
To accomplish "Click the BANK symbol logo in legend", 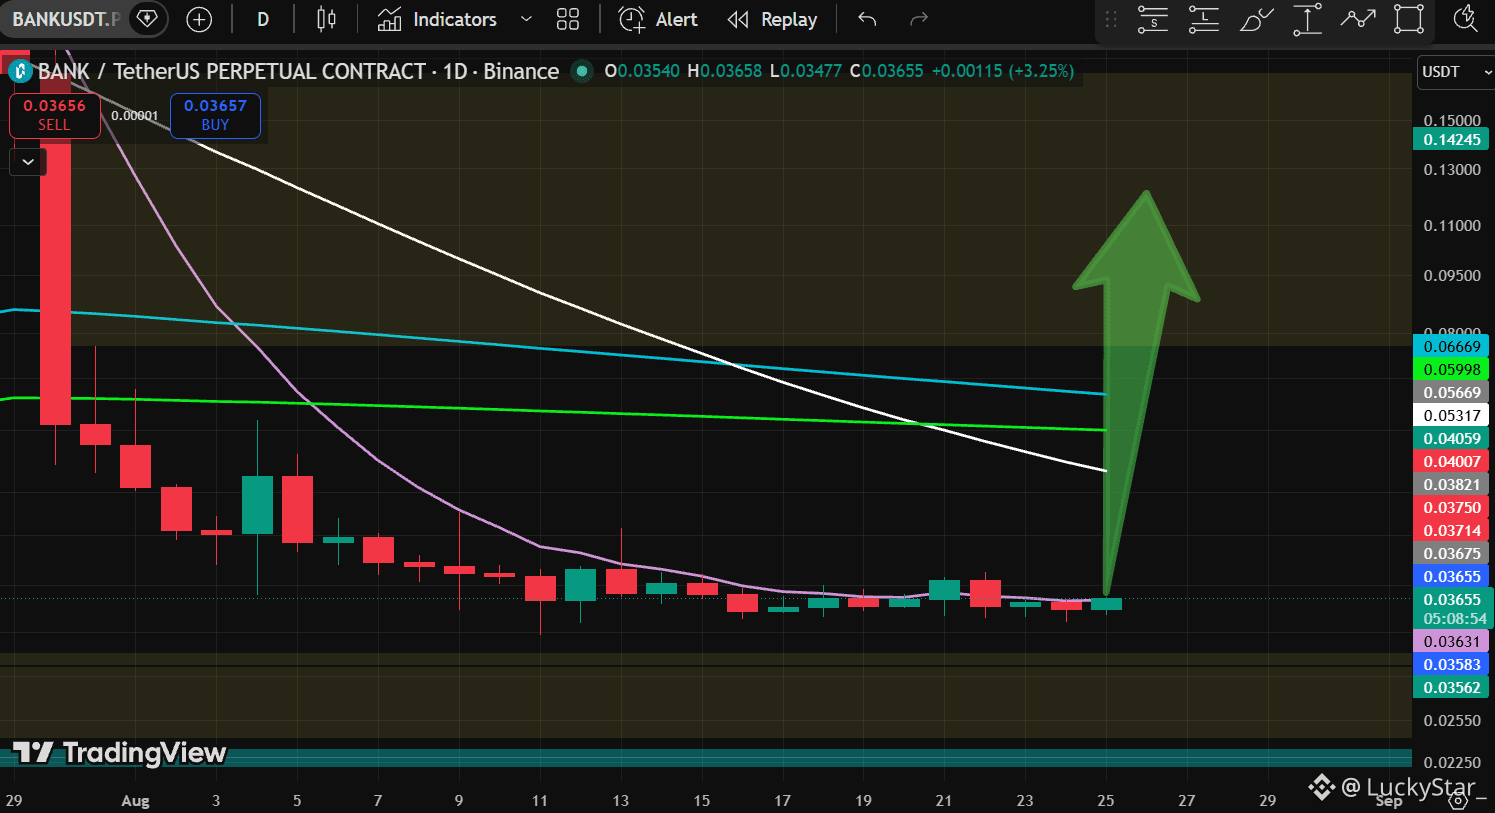I will coord(20,71).
